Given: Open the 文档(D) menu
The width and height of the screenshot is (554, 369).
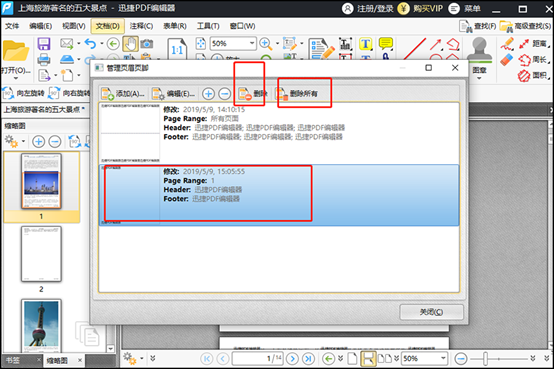Looking at the screenshot, I should pos(108,26).
